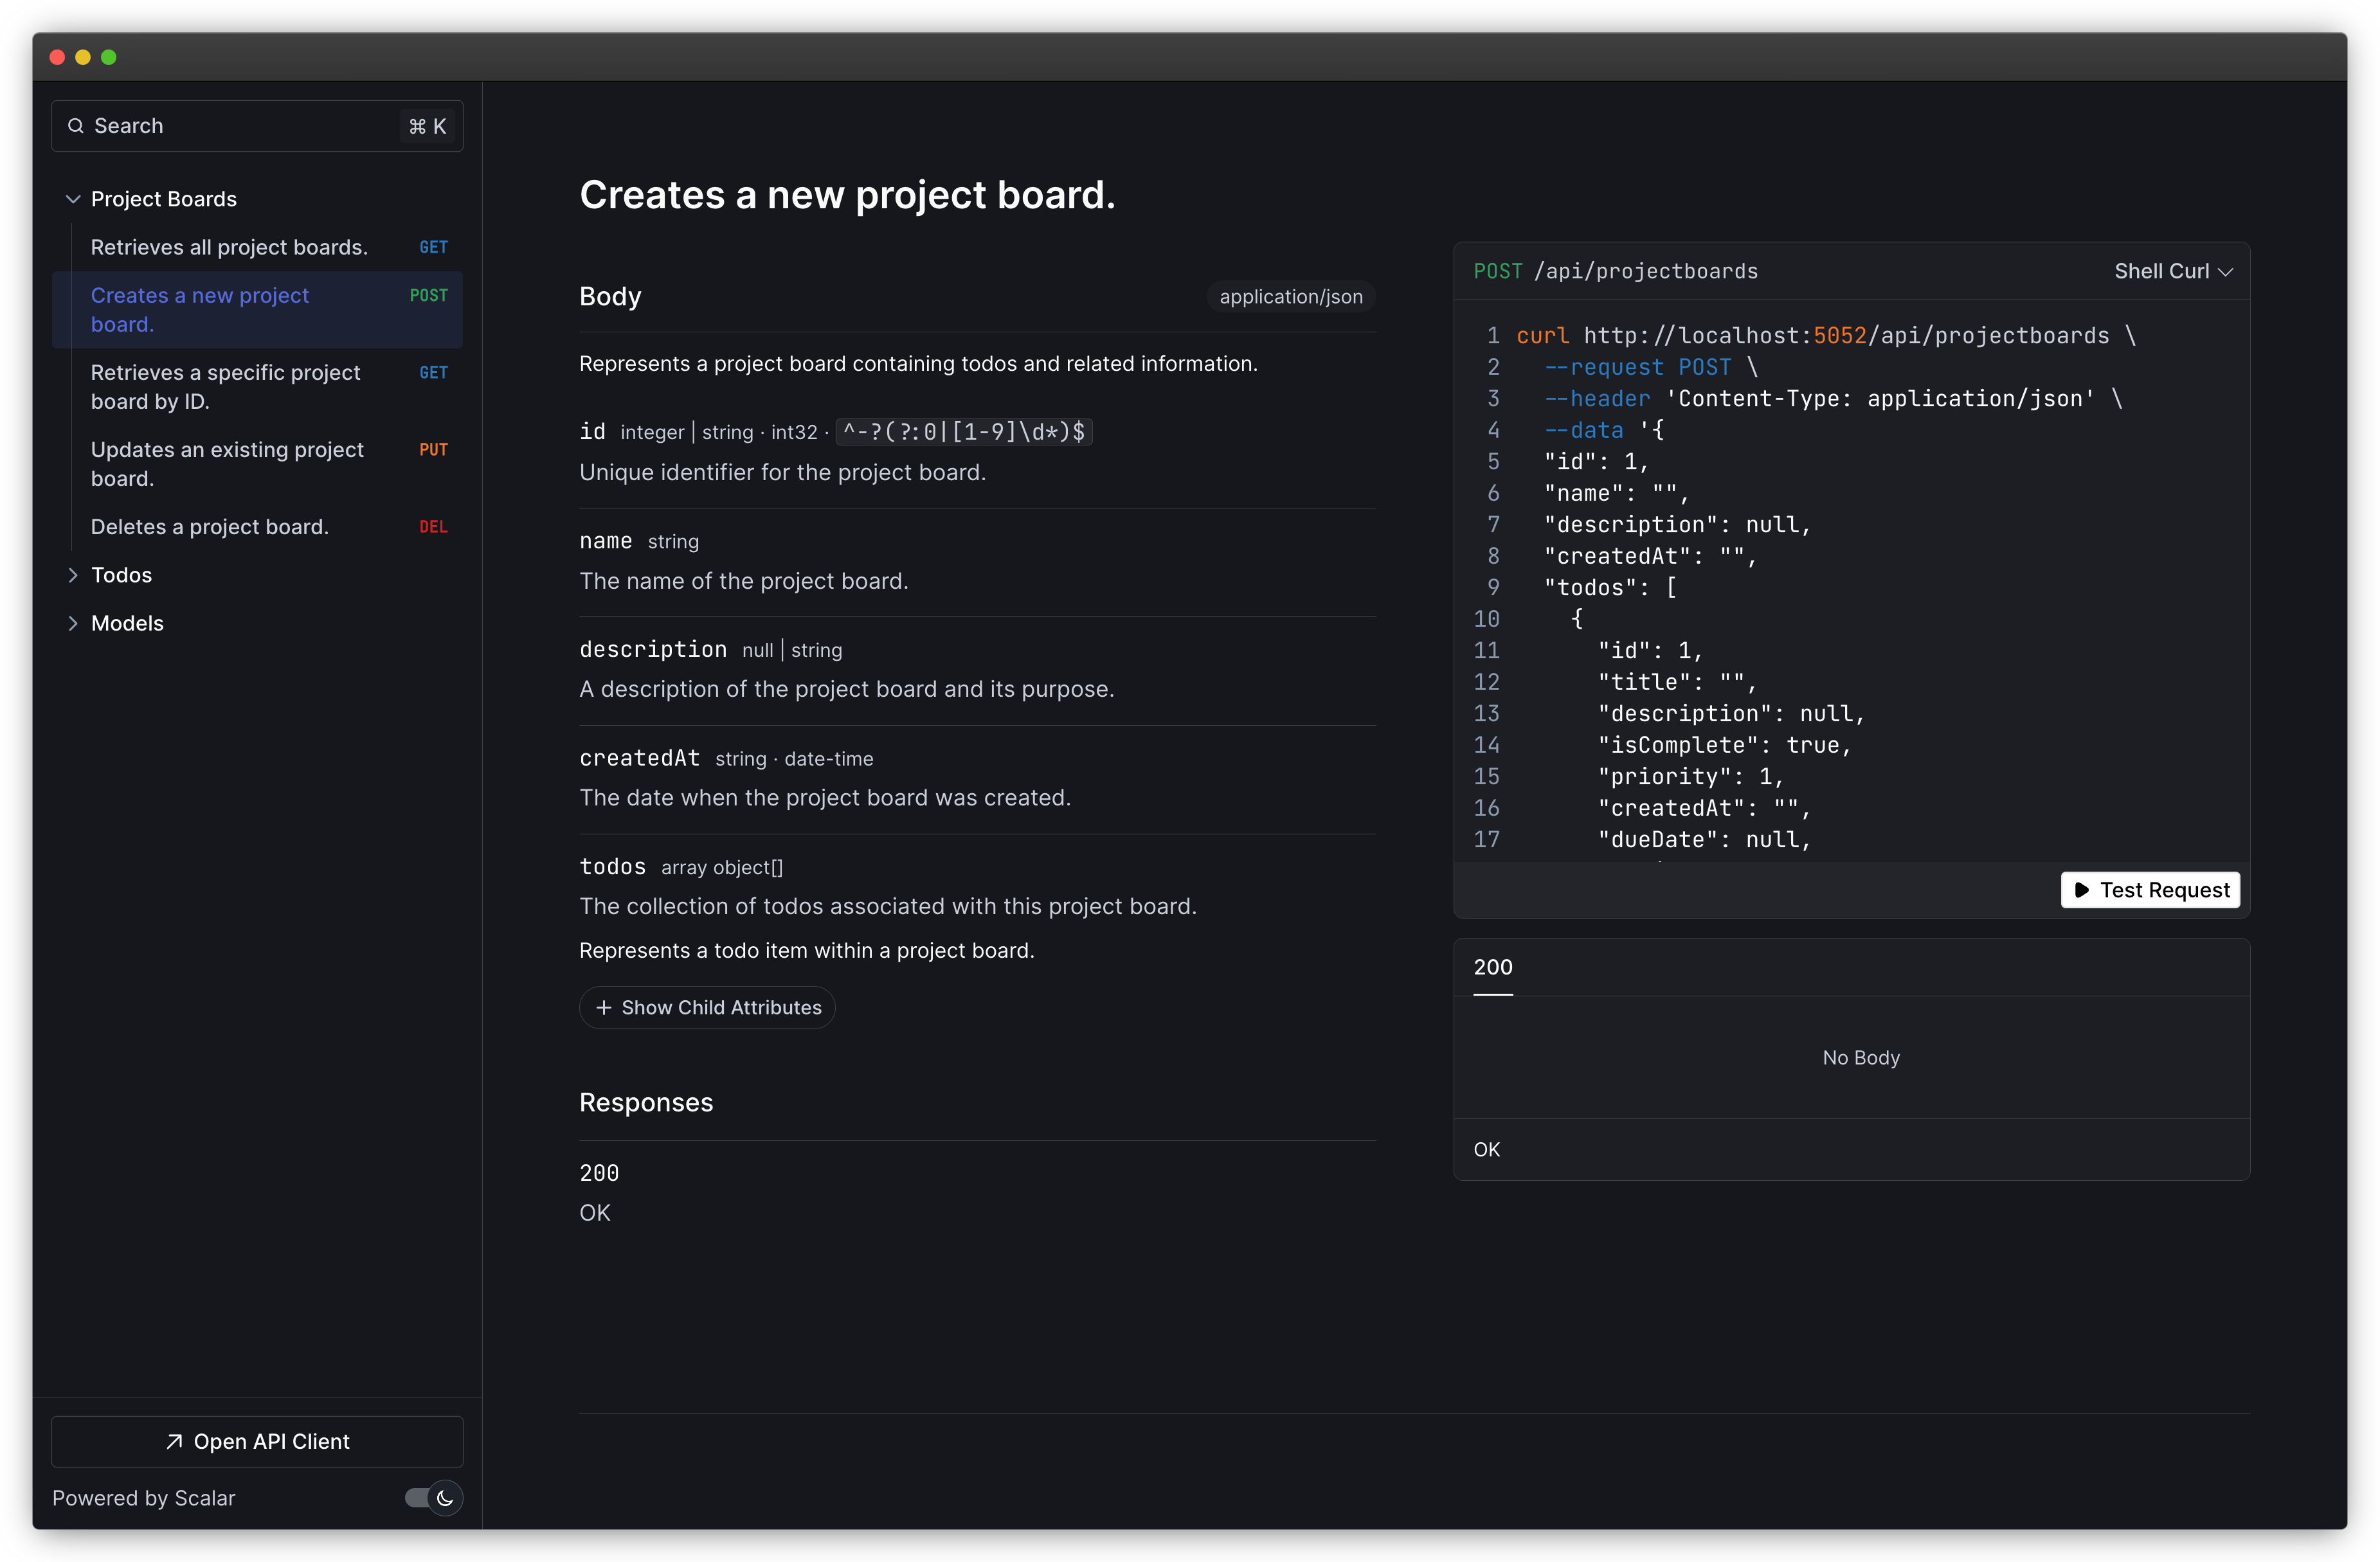2380x1562 pixels.
Task: Show Child Attributes of todos
Action: 707,1008
